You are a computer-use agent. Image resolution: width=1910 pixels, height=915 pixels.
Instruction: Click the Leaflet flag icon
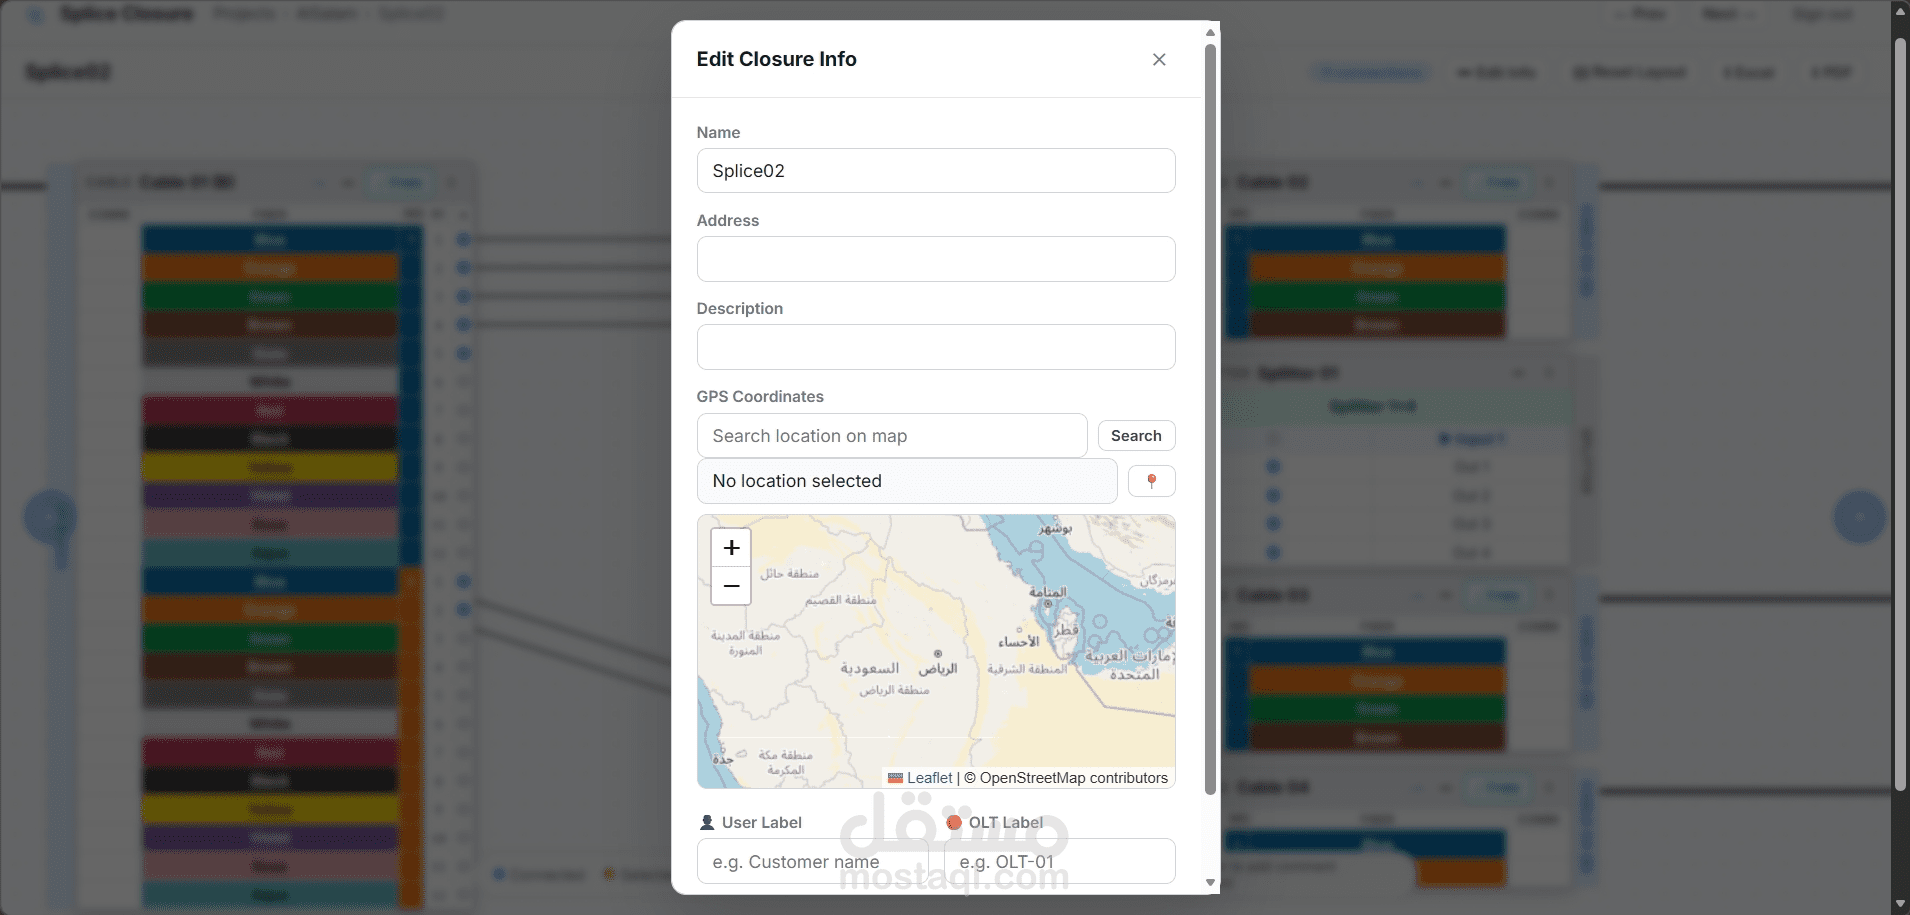click(x=896, y=778)
